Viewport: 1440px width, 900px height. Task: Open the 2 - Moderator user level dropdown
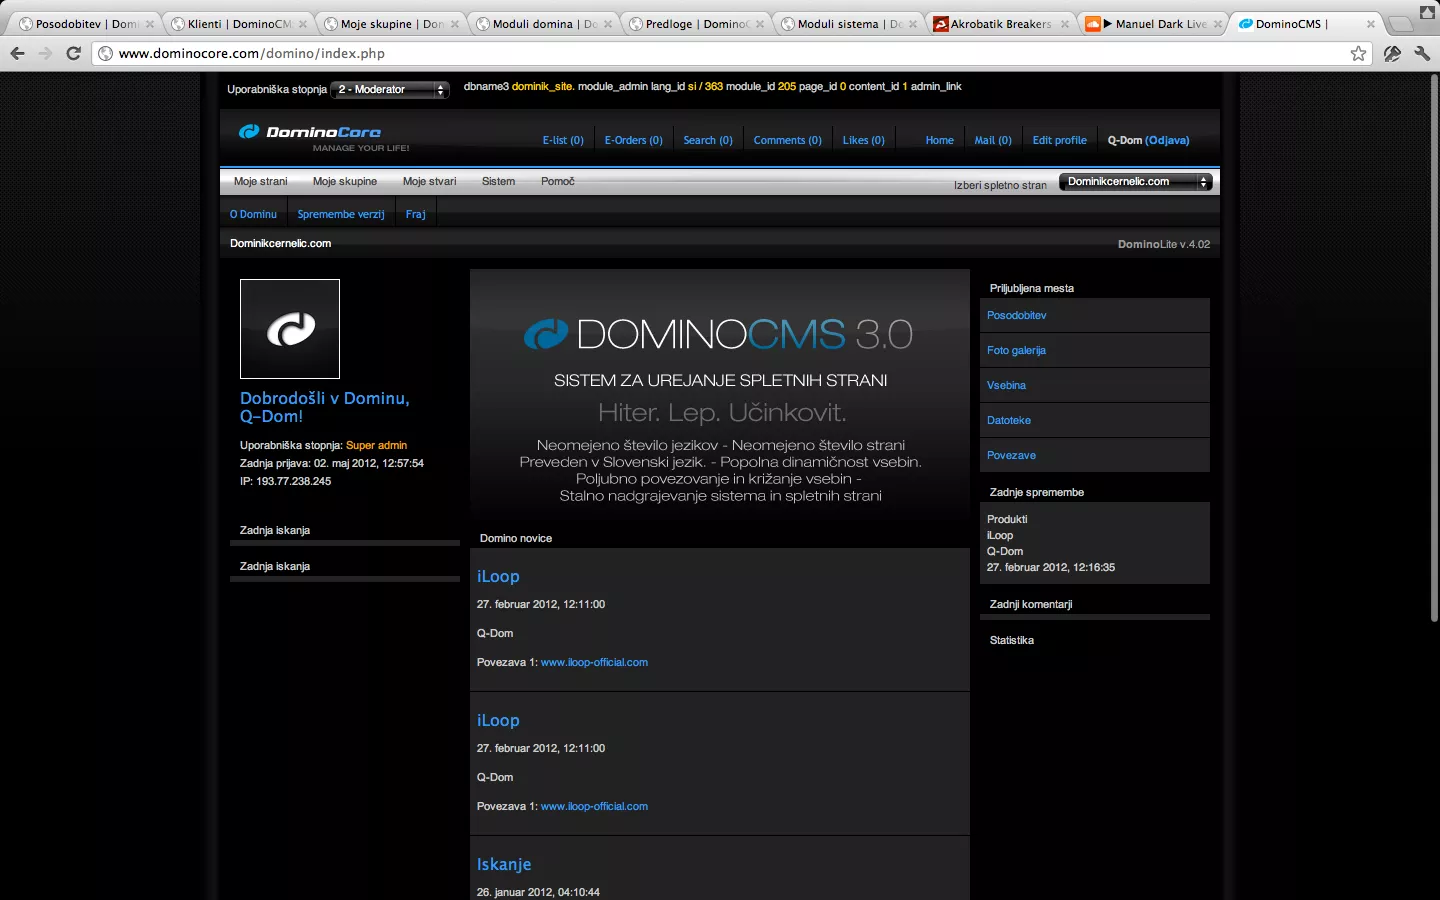tap(390, 89)
